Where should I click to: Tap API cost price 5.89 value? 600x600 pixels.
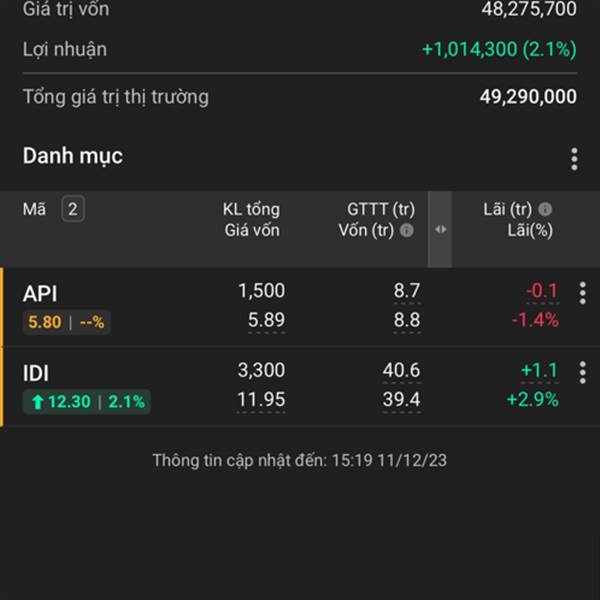266,320
